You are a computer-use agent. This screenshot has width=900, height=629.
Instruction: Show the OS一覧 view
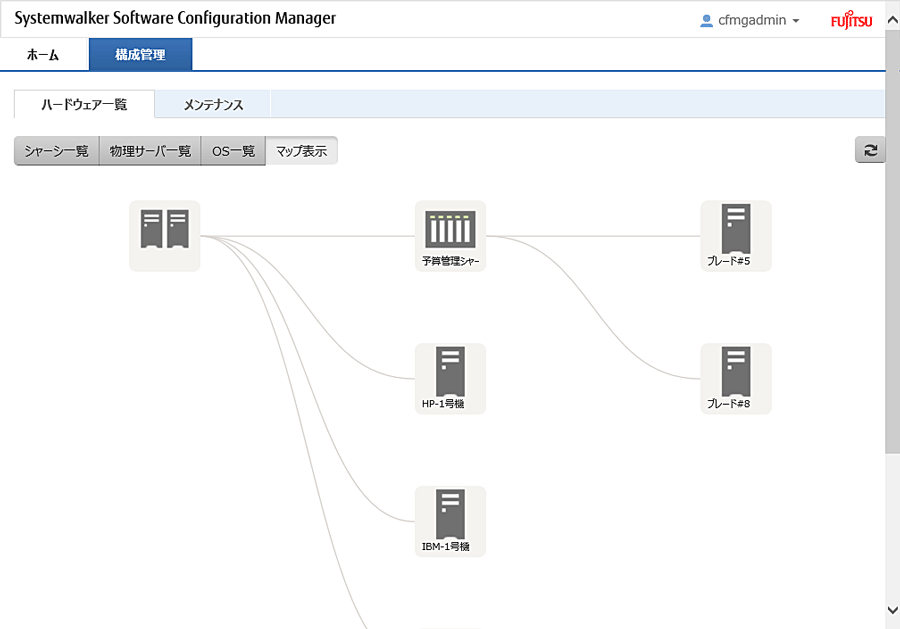(233, 151)
